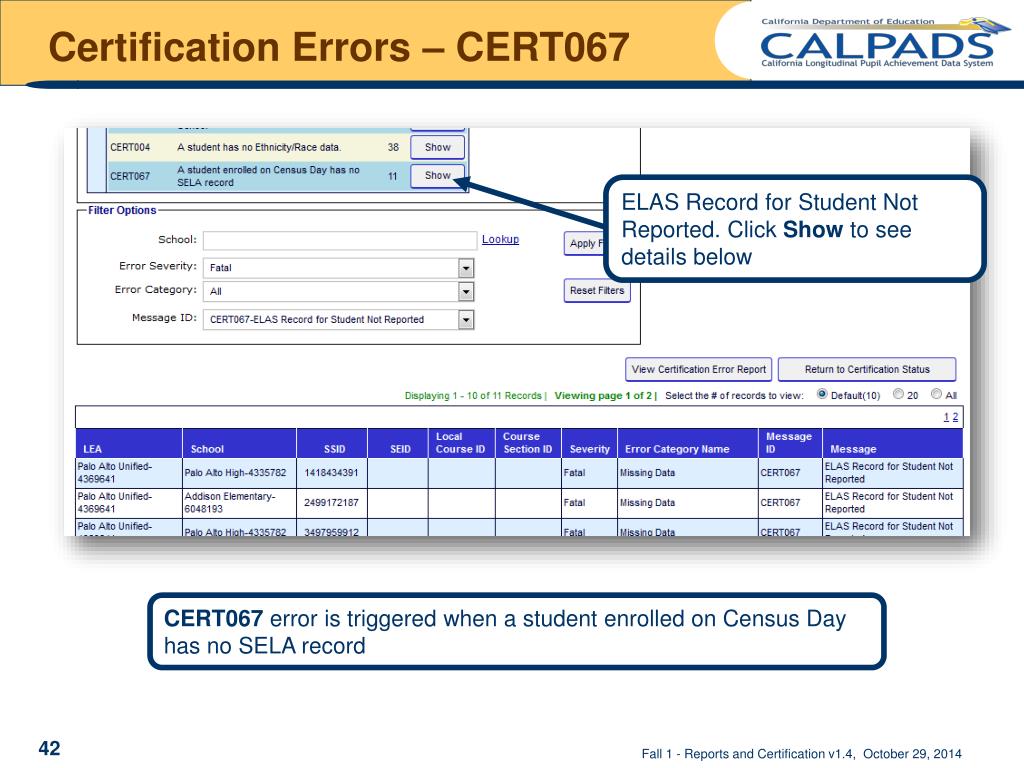Click Show button for CERT004 row

coord(438,148)
